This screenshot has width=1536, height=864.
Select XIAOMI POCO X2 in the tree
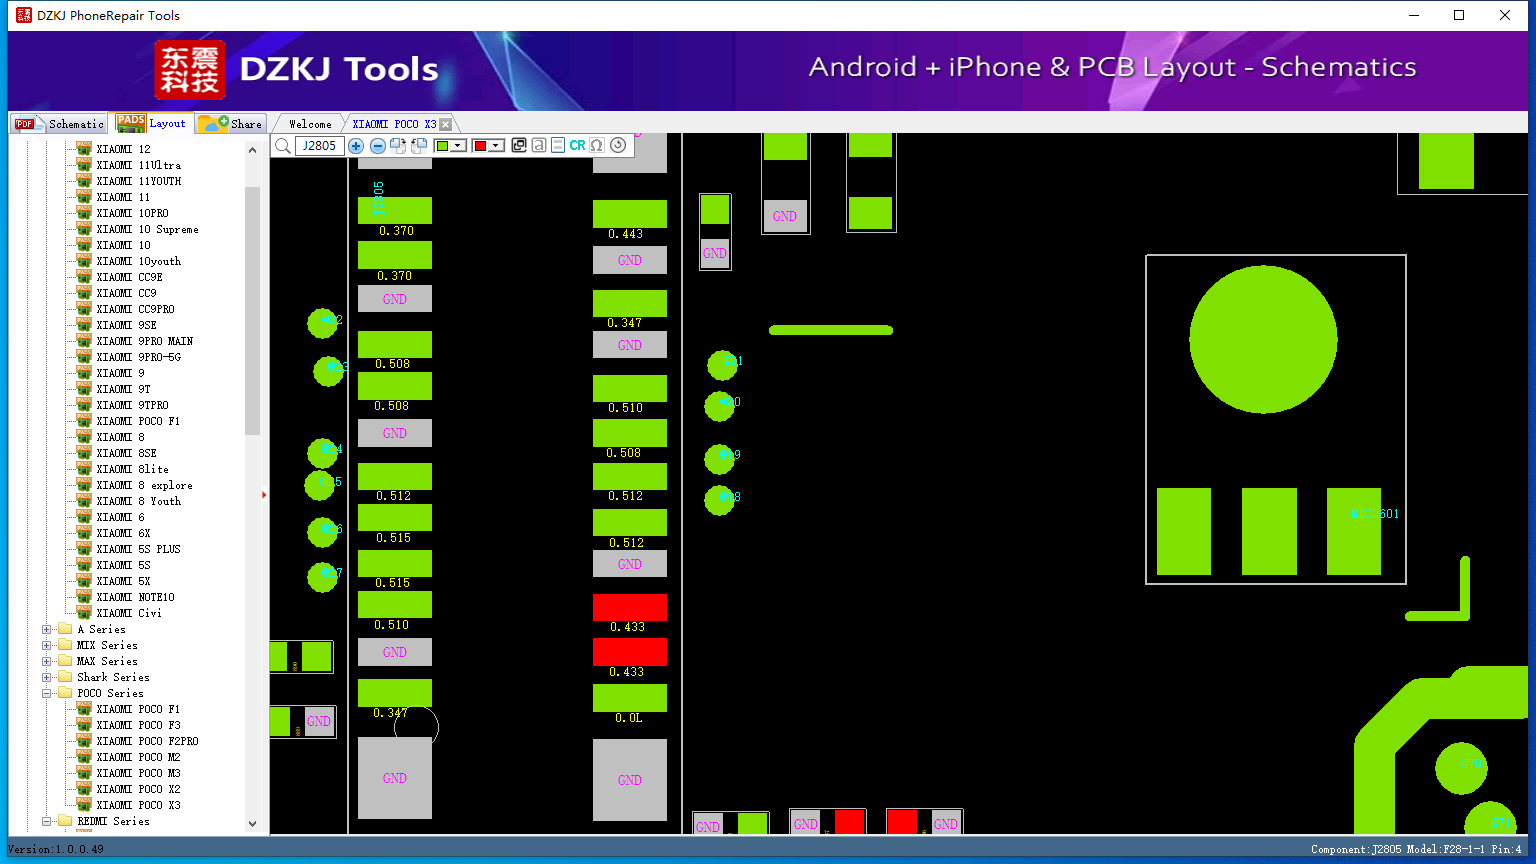click(x=138, y=789)
